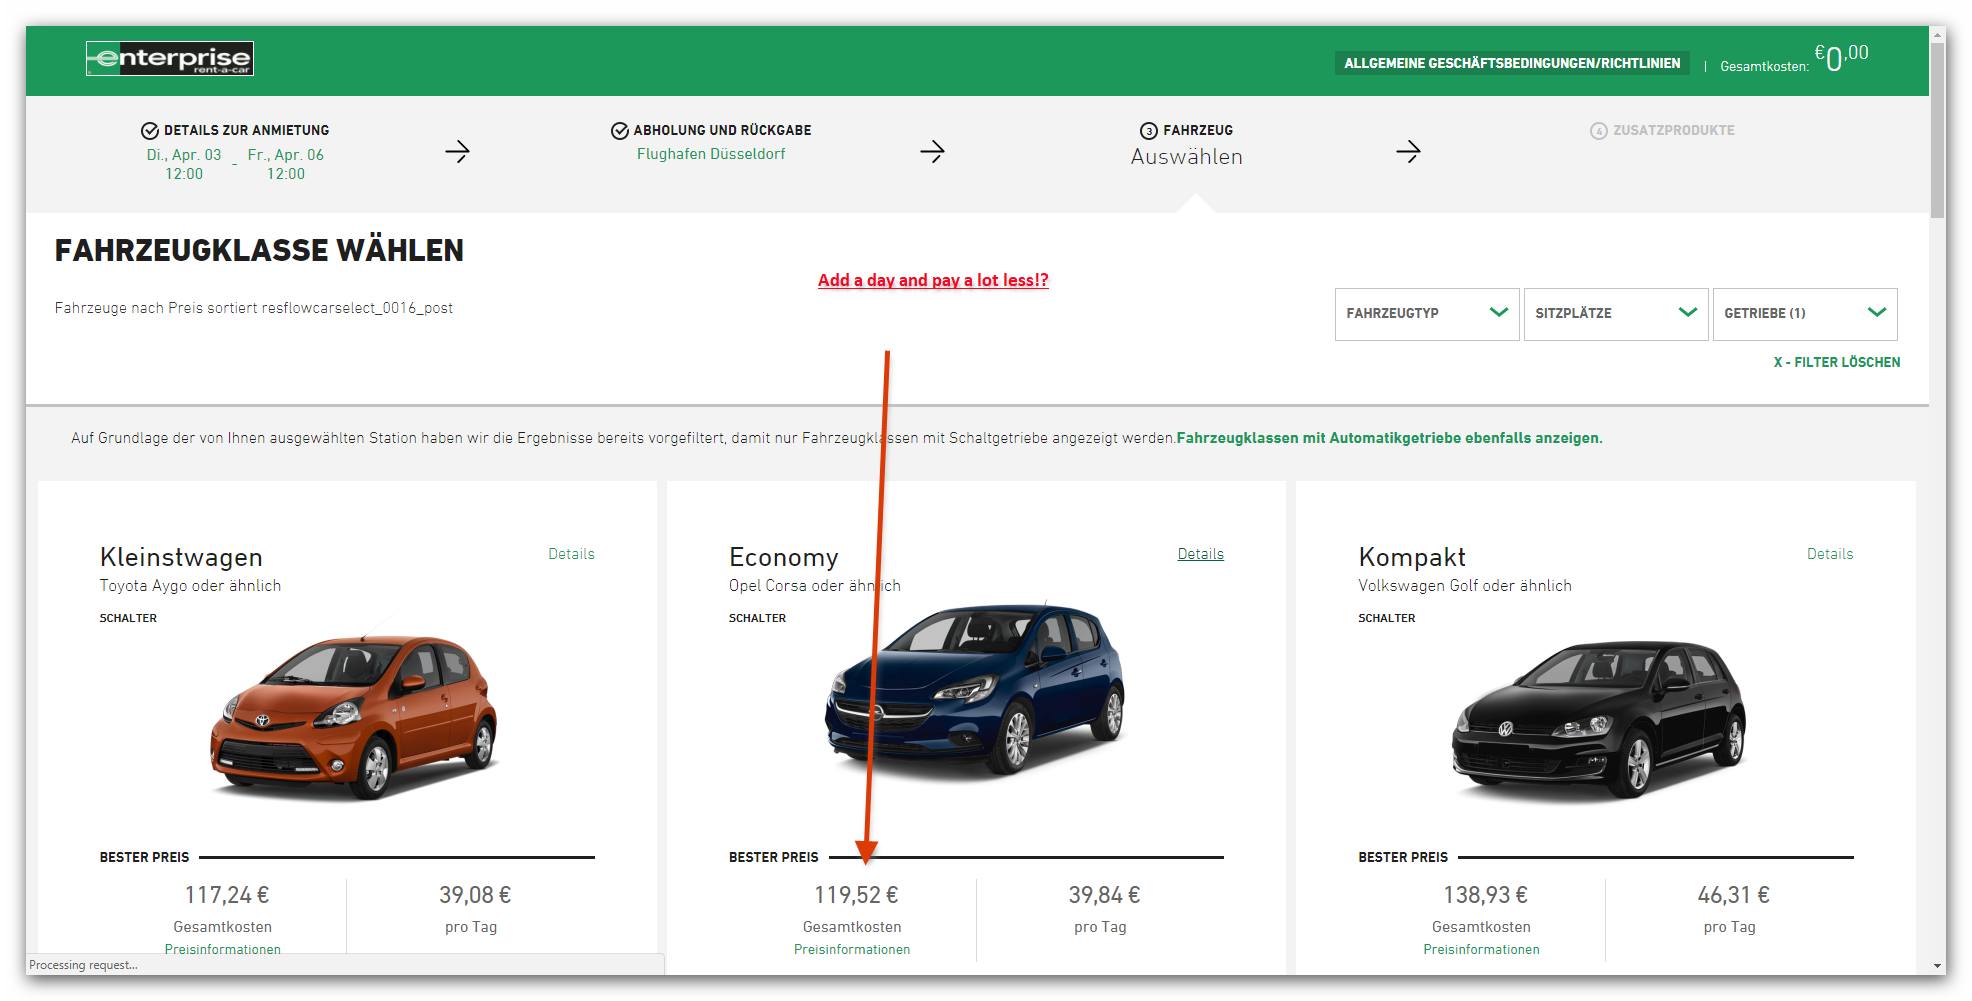The width and height of the screenshot is (1972, 1001).
Task: Show Fahrzeugklassen mit Automatikgetriebe ebenfalls anzeigen
Action: click(x=1389, y=438)
